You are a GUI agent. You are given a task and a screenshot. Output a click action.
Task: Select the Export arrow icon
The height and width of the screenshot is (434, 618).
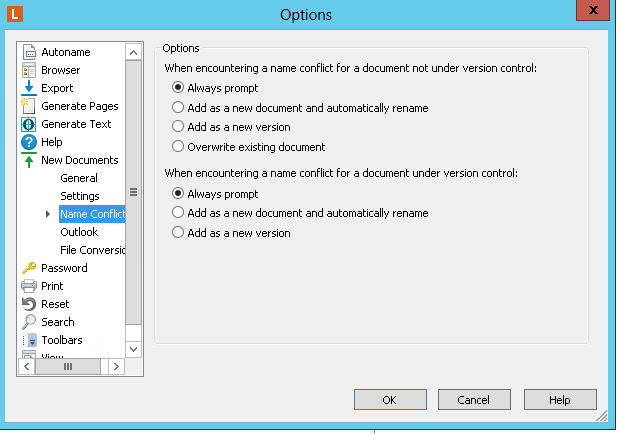(29, 88)
